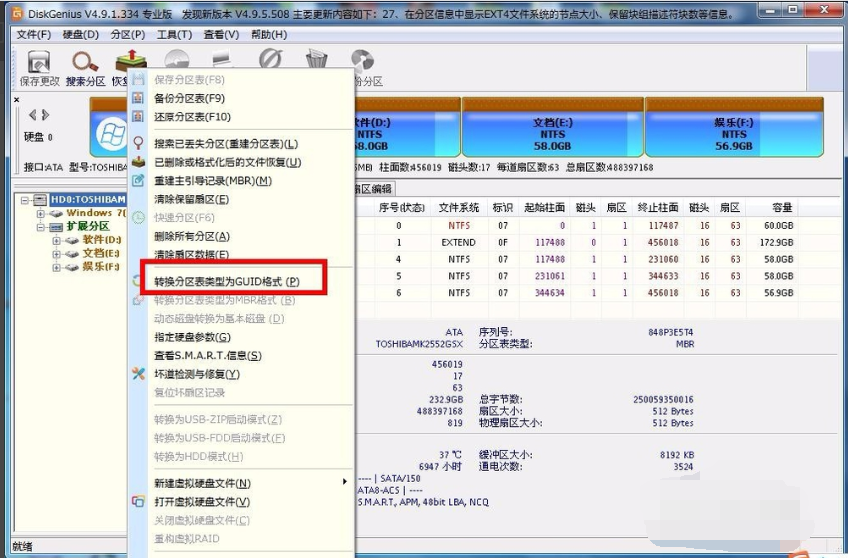Click the previous disk left arrow

[33, 115]
